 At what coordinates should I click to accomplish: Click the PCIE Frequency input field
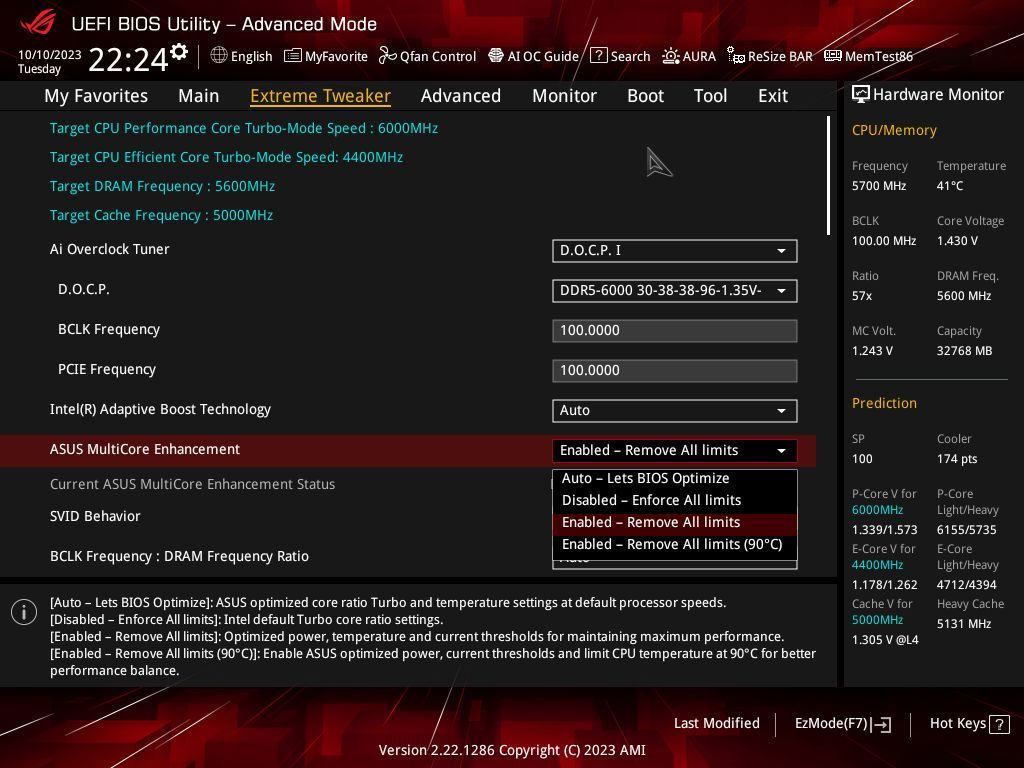(675, 370)
